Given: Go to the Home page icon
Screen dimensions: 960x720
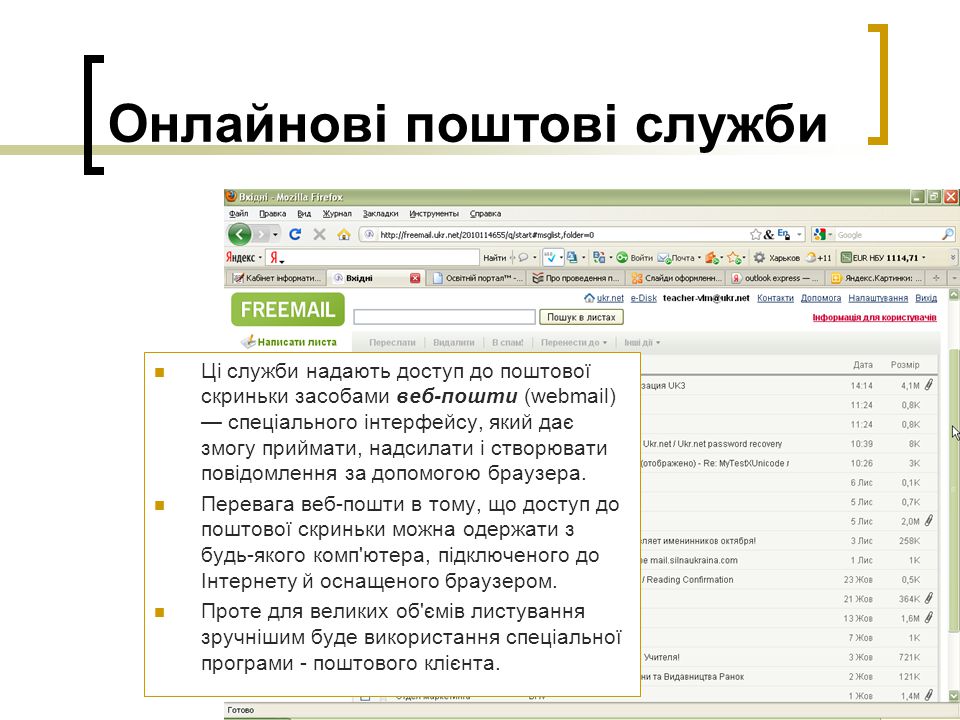Looking at the screenshot, I should click(x=343, y=234).
